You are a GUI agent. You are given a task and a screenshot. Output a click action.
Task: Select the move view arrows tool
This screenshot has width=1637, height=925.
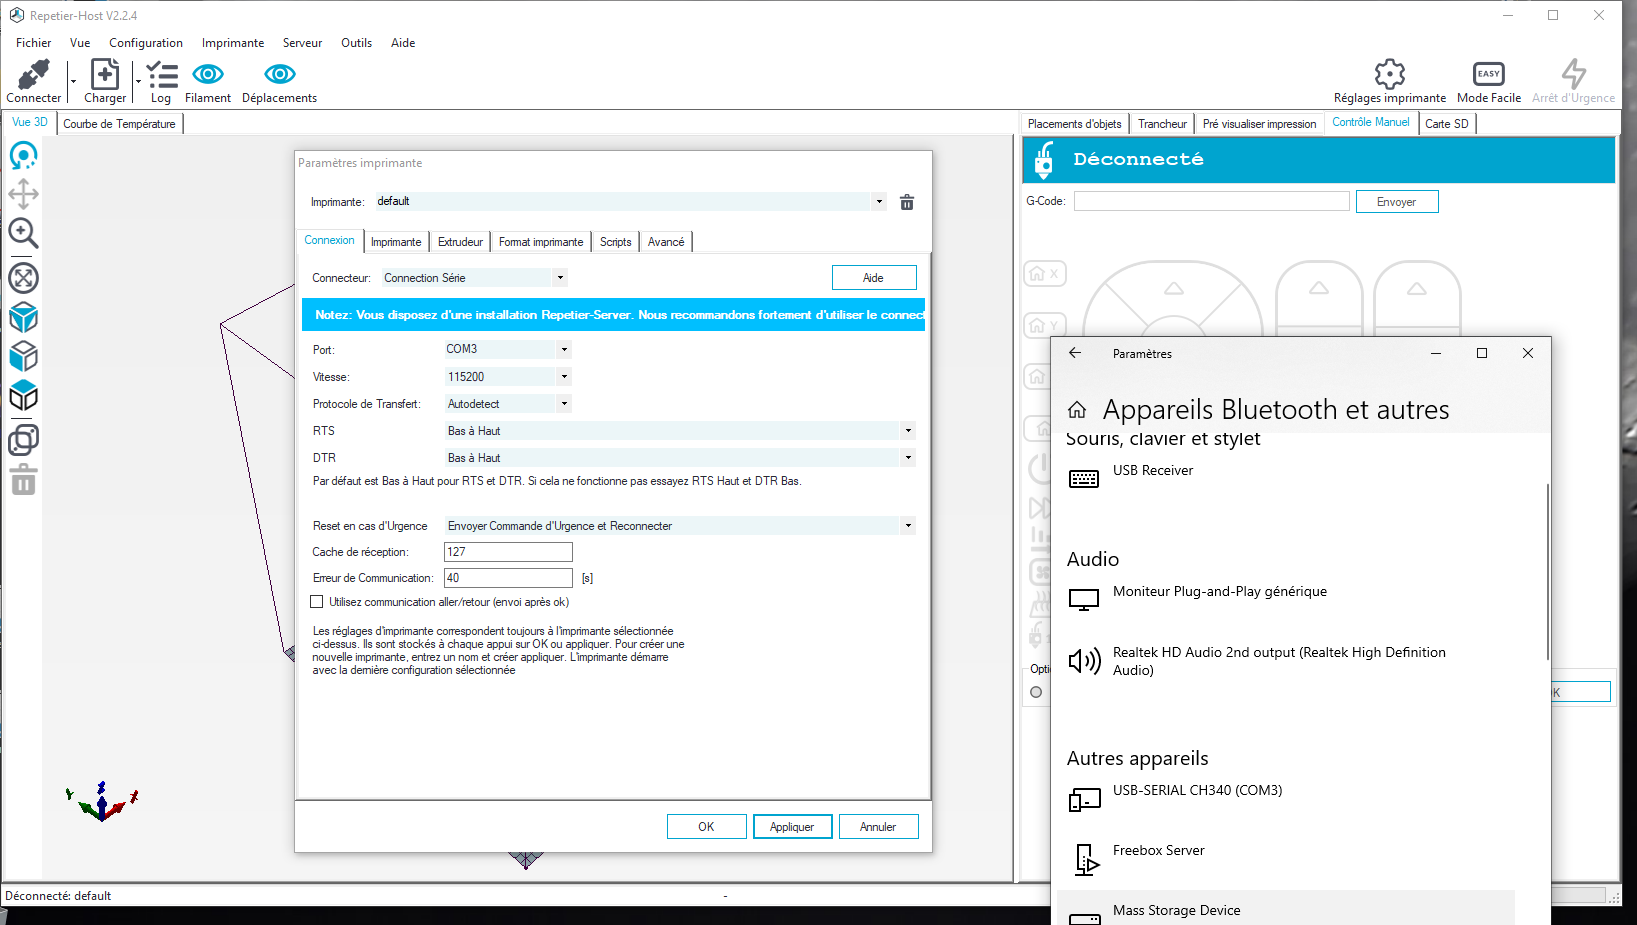coord(23,194)
